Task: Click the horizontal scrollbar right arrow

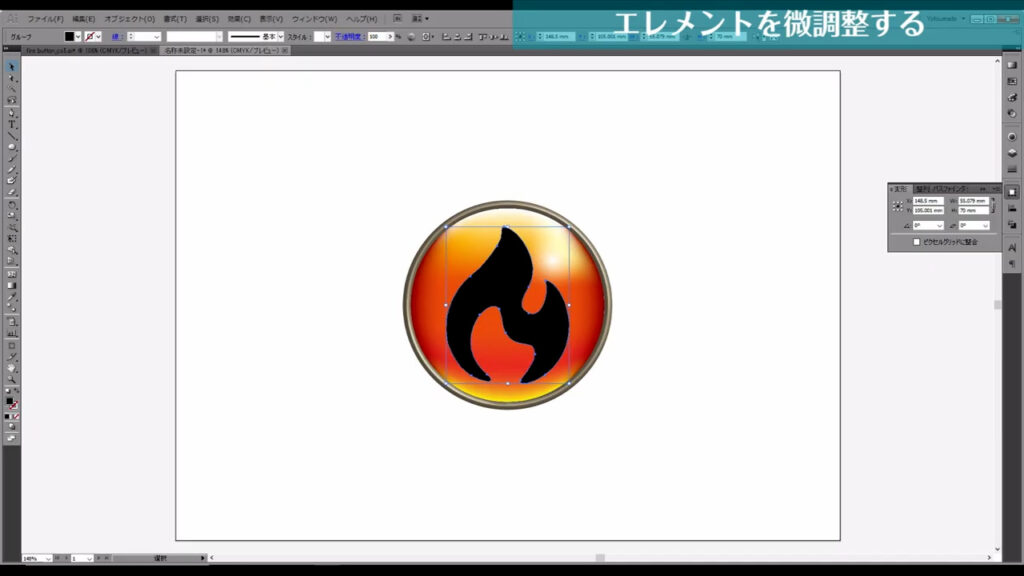Action: click(989, 558)
